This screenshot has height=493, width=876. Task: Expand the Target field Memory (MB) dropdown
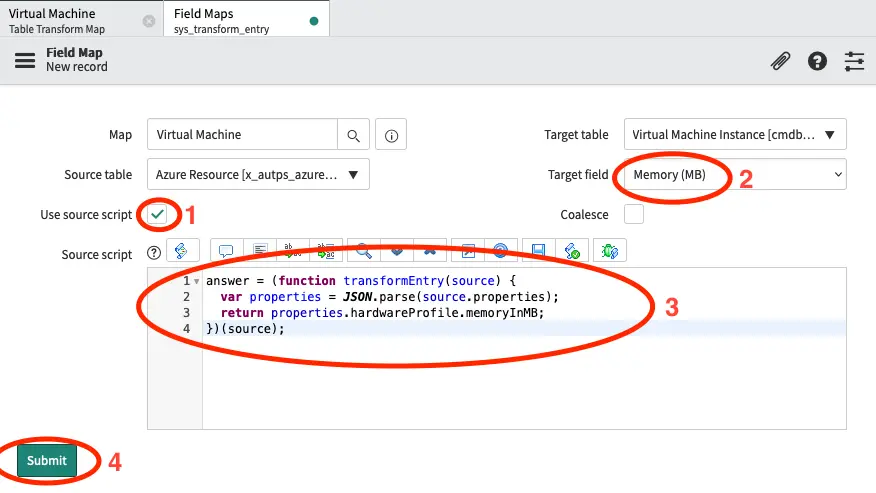(x=734, y=174)
